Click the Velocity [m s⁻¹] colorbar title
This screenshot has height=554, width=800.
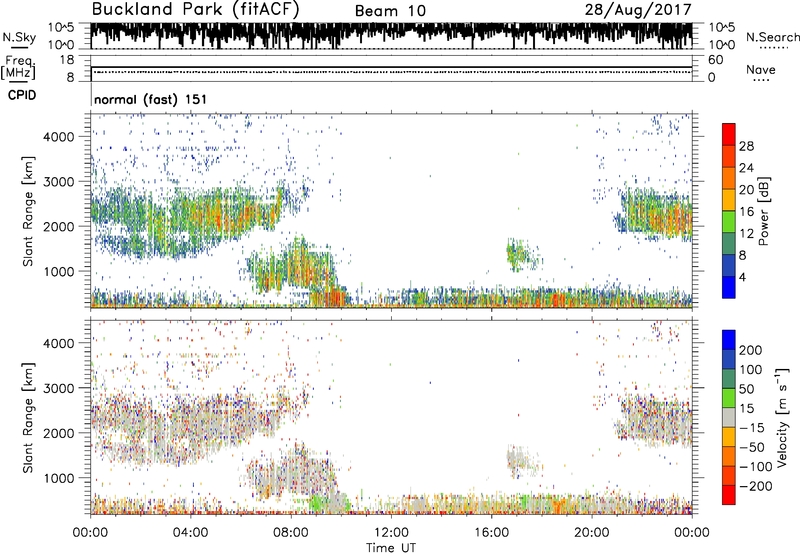point(782,417)
